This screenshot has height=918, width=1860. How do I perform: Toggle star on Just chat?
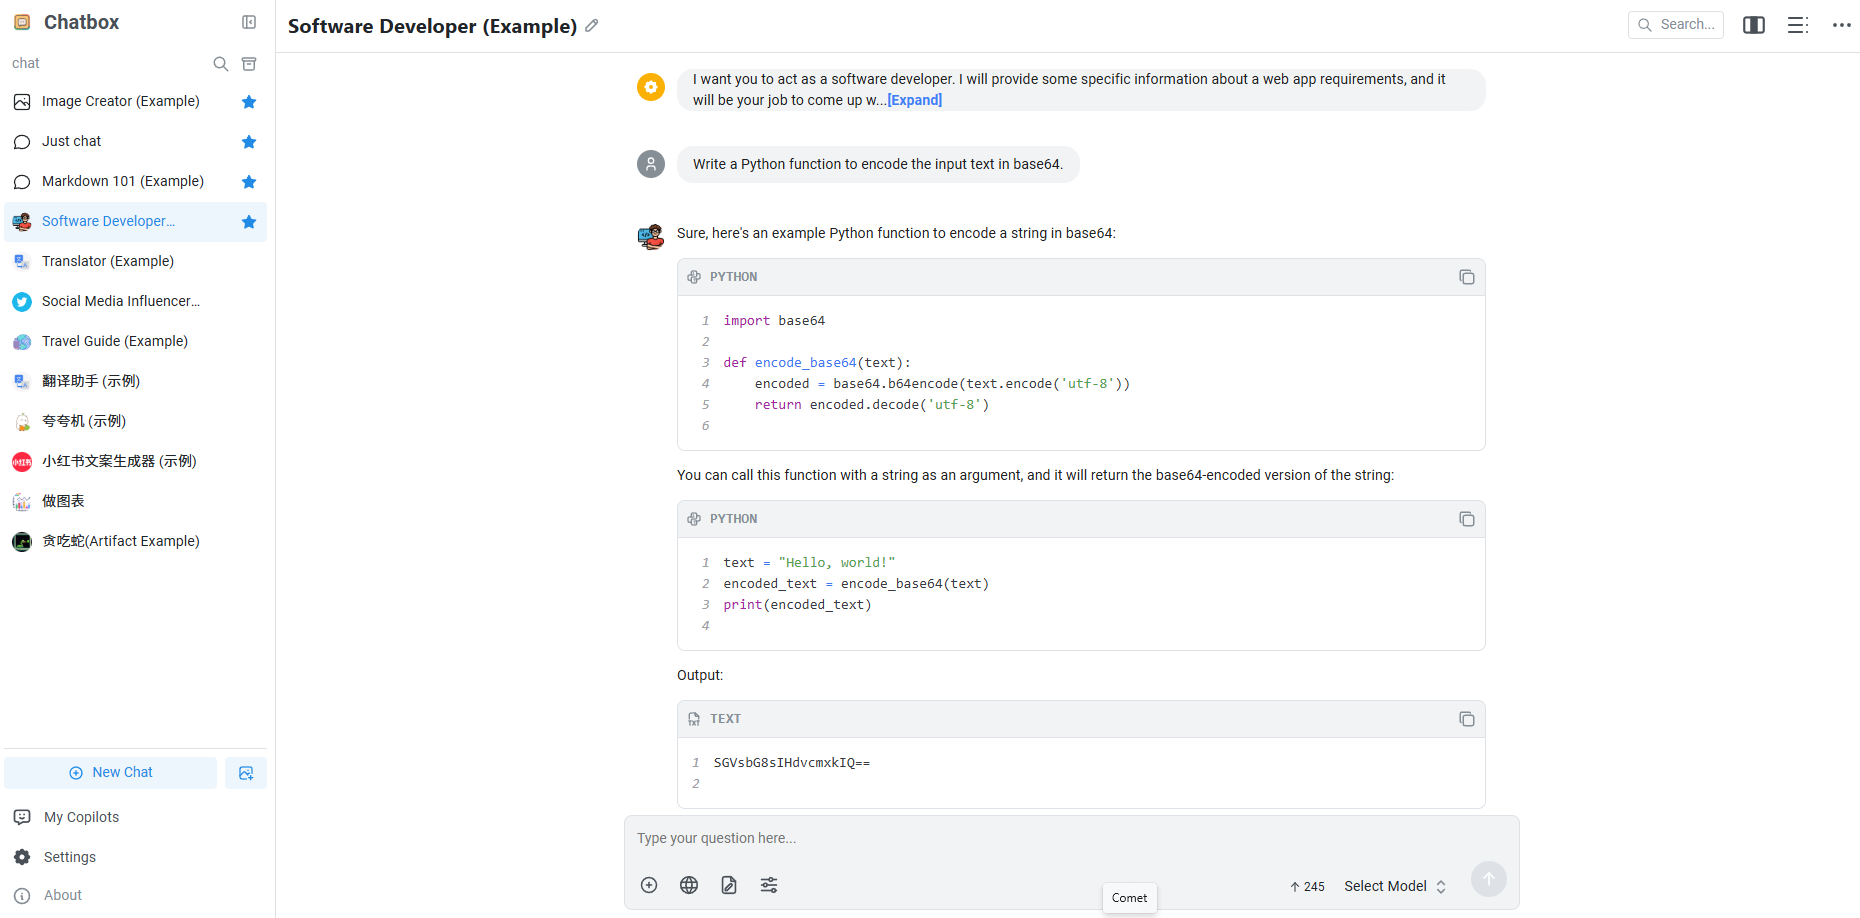[x=249, y=142]
